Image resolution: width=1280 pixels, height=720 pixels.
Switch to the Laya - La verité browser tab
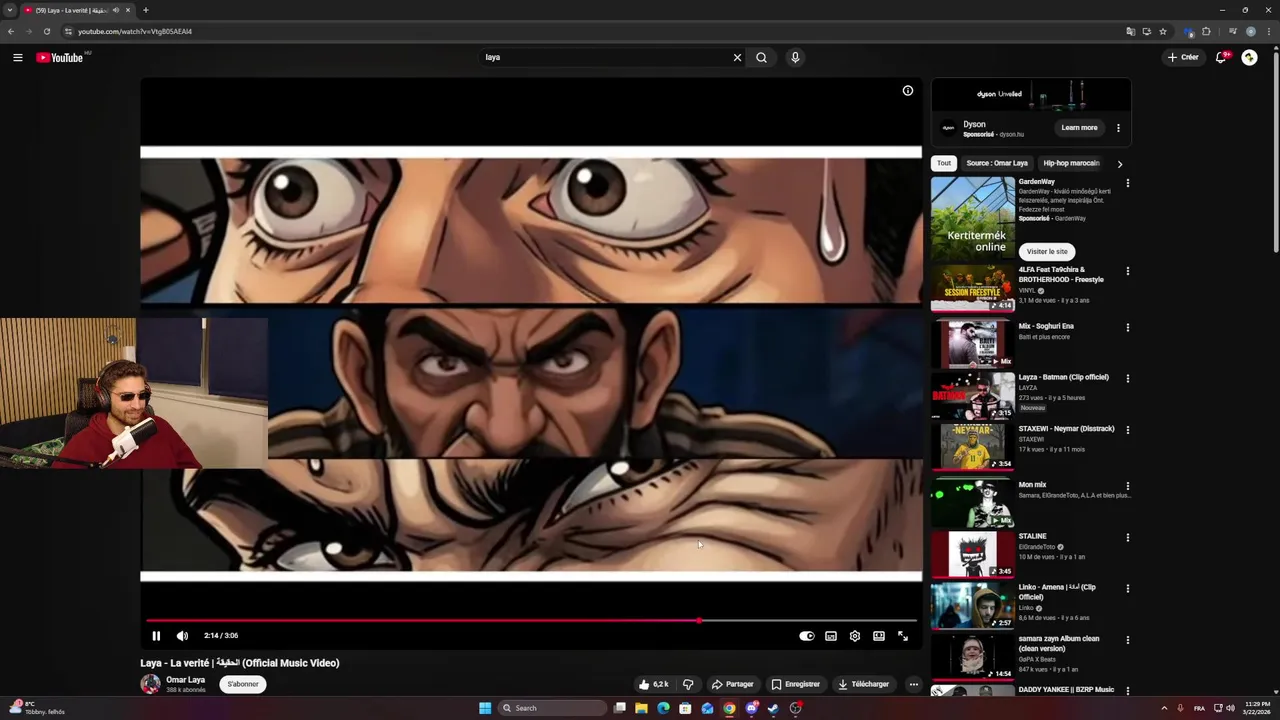point(78,10)
